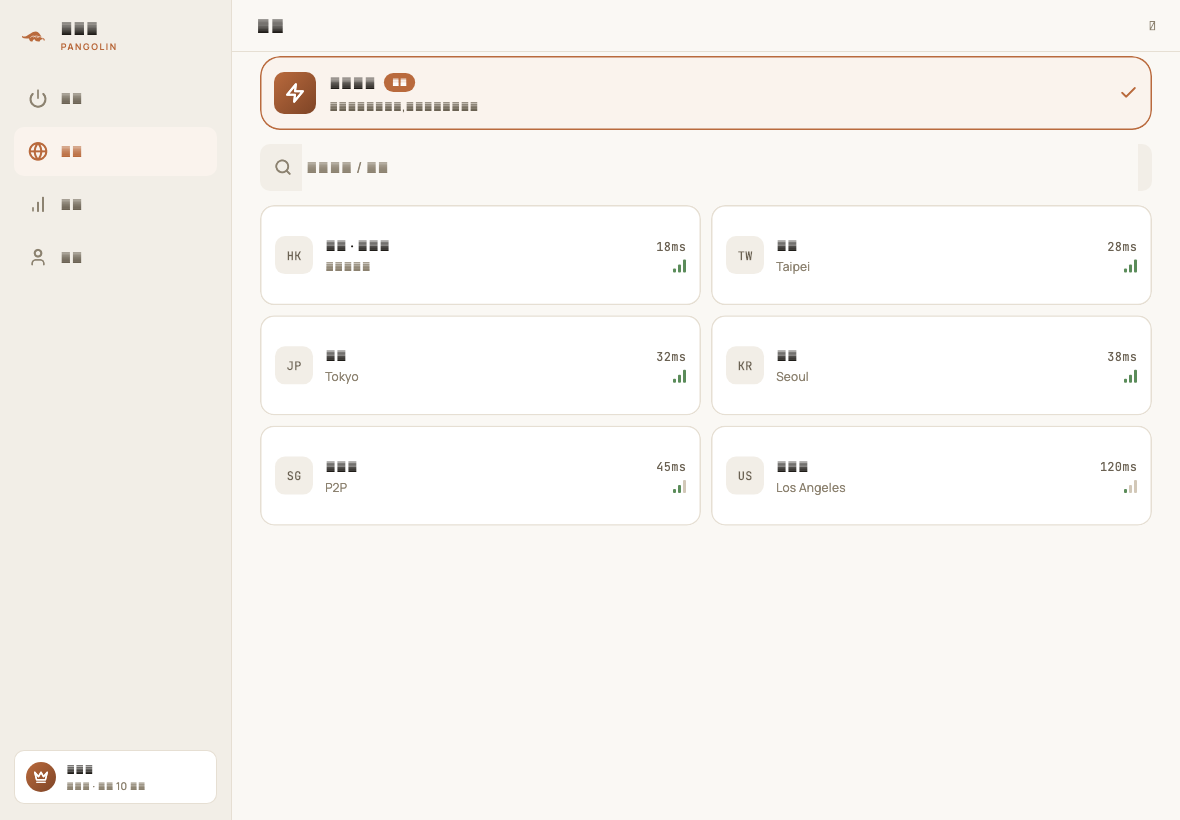1180x820 pixels.
Task: Click the lightning bolt auto-select icon
Action: coord(295,93)
